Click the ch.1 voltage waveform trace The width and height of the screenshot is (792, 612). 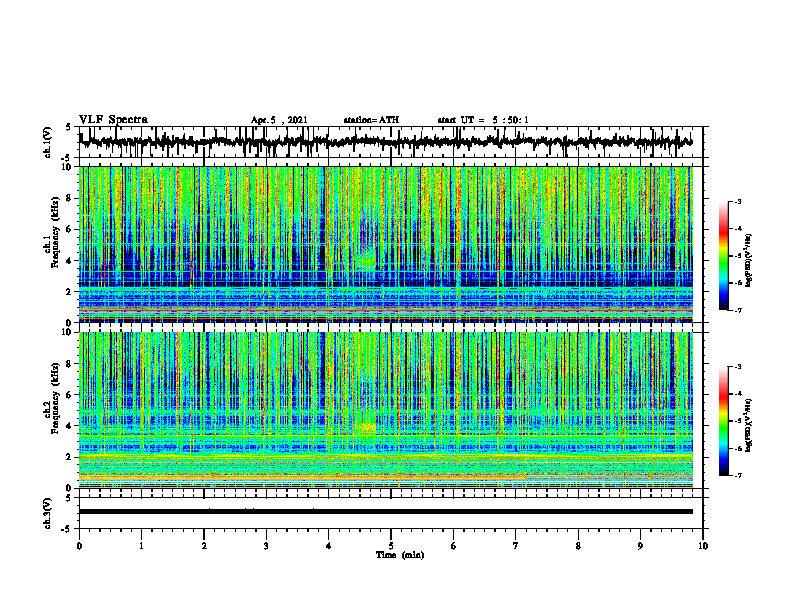coord(386,142)
